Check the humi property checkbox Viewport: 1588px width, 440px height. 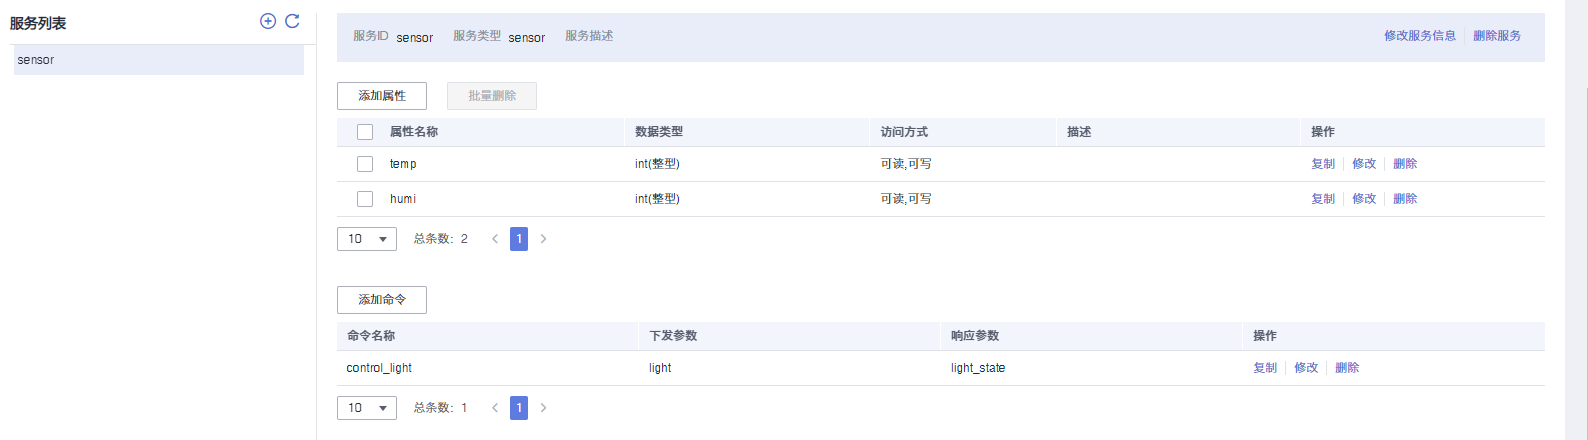click(365, 199)
